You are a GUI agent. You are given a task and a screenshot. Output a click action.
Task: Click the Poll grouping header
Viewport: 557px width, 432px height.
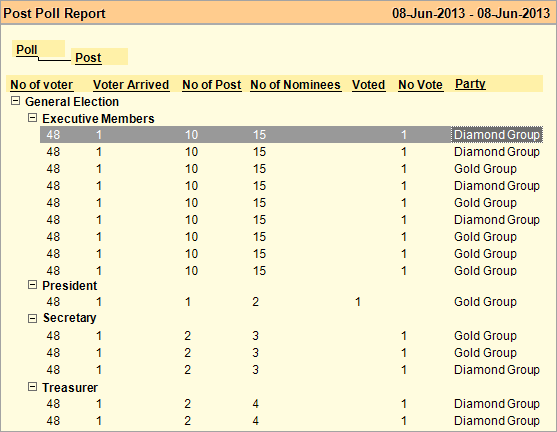click(x=39, y=49)
